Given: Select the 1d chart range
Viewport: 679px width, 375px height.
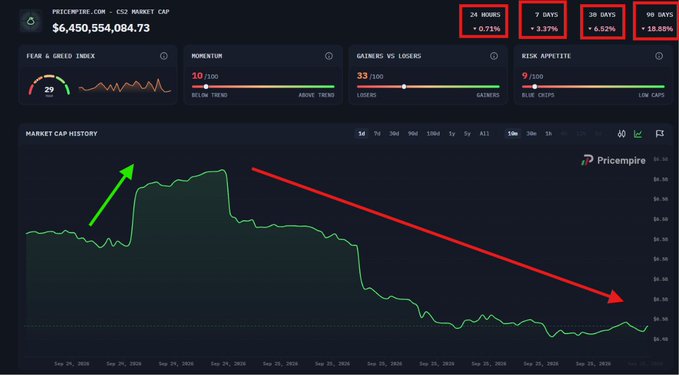Looking at the screenshot, I should point(361,134).
